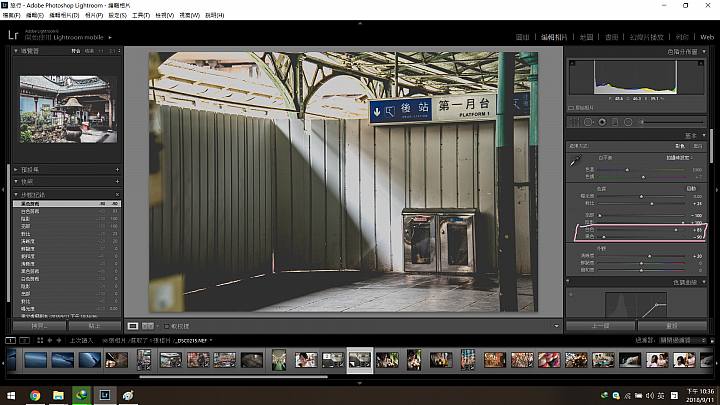Image resolution: width=720 pixels, height=405 pixels.
Task: Open the 工具(T) menu
Action: pyautogui.click(x=141, y=15)
